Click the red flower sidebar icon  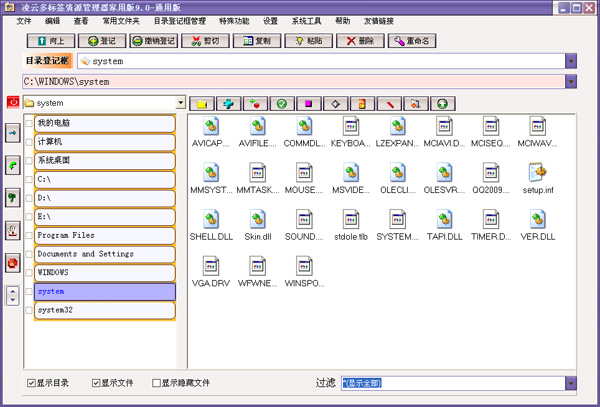click(13, 263)
